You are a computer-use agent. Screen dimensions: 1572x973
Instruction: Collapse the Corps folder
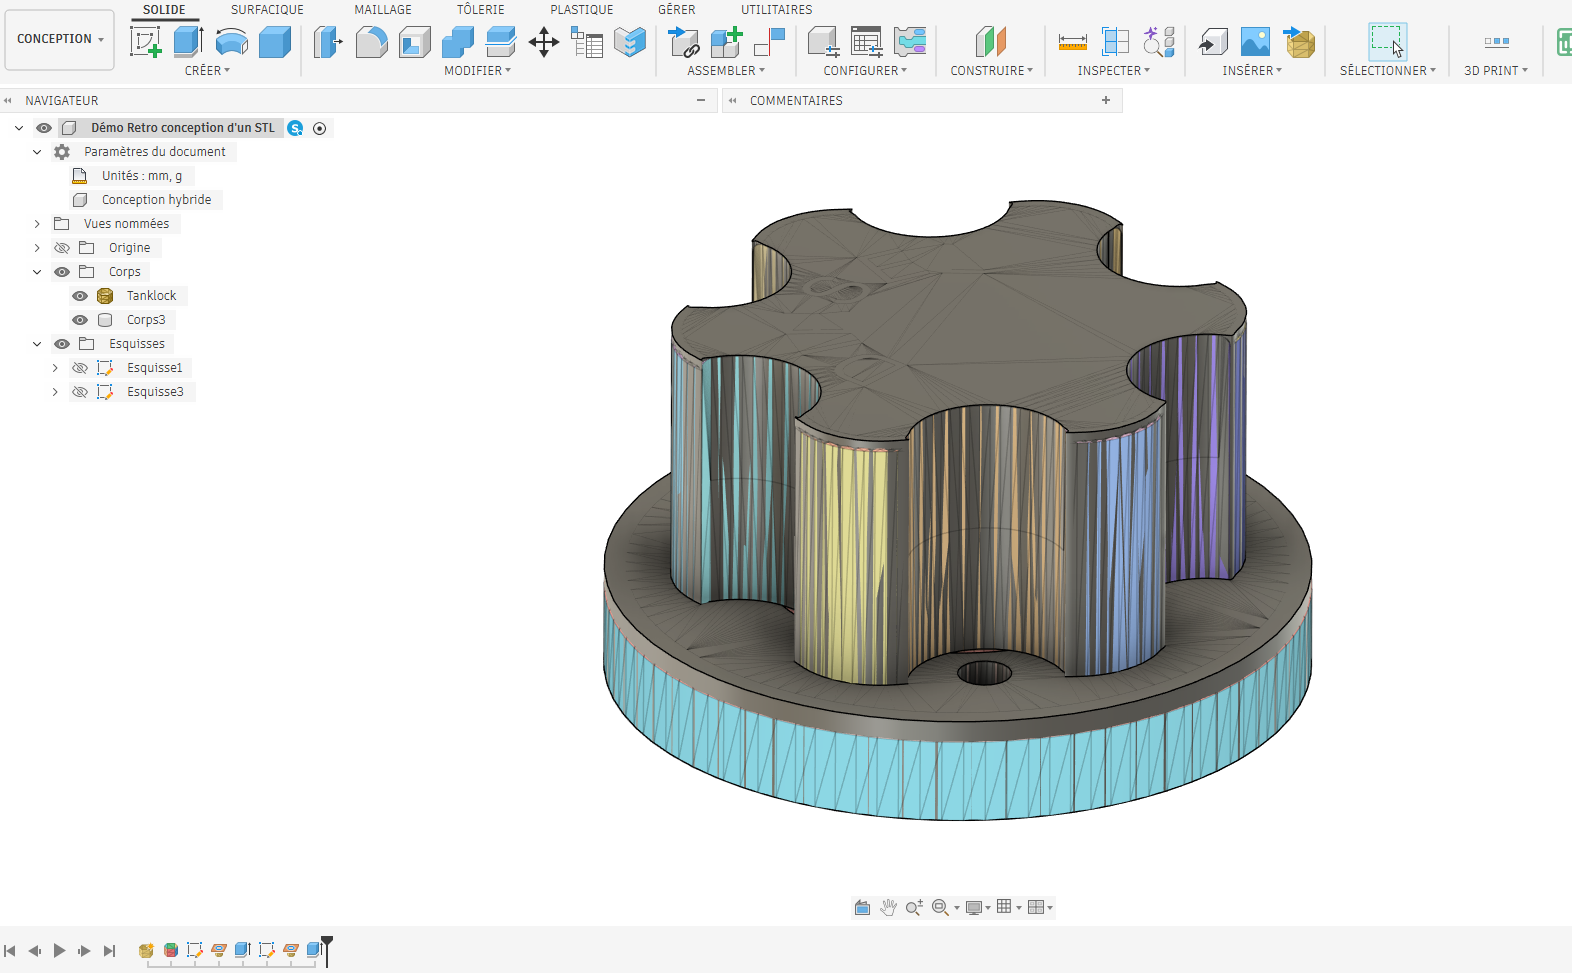[37, 272]
